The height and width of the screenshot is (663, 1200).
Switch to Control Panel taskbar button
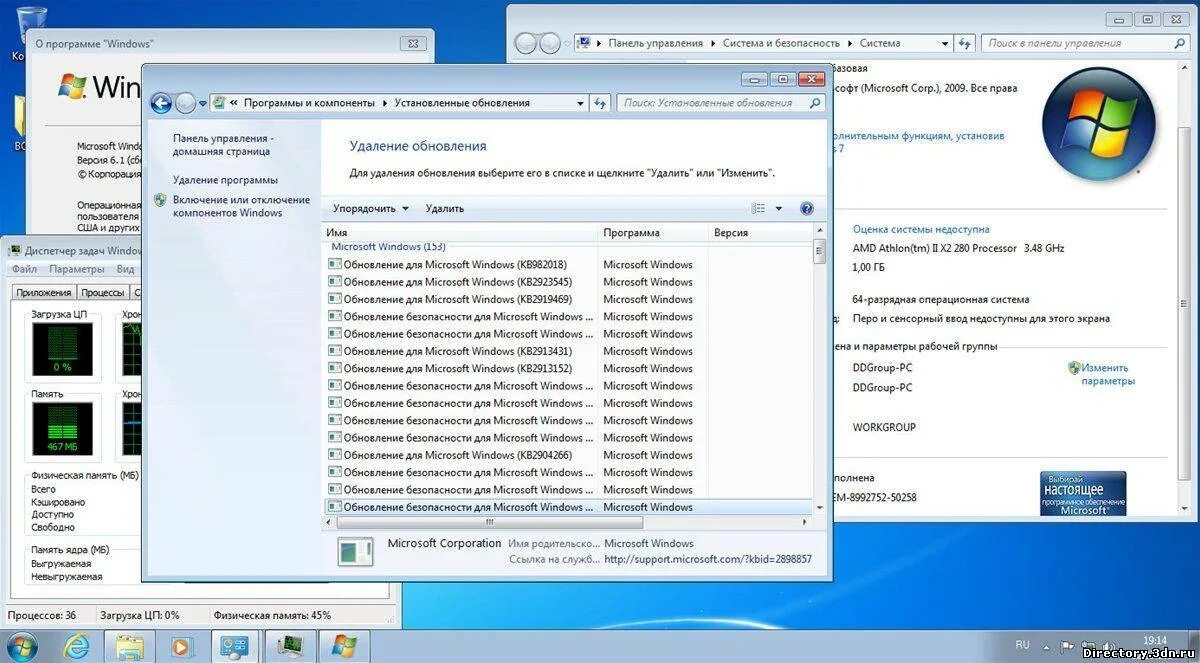coord(234,646)
